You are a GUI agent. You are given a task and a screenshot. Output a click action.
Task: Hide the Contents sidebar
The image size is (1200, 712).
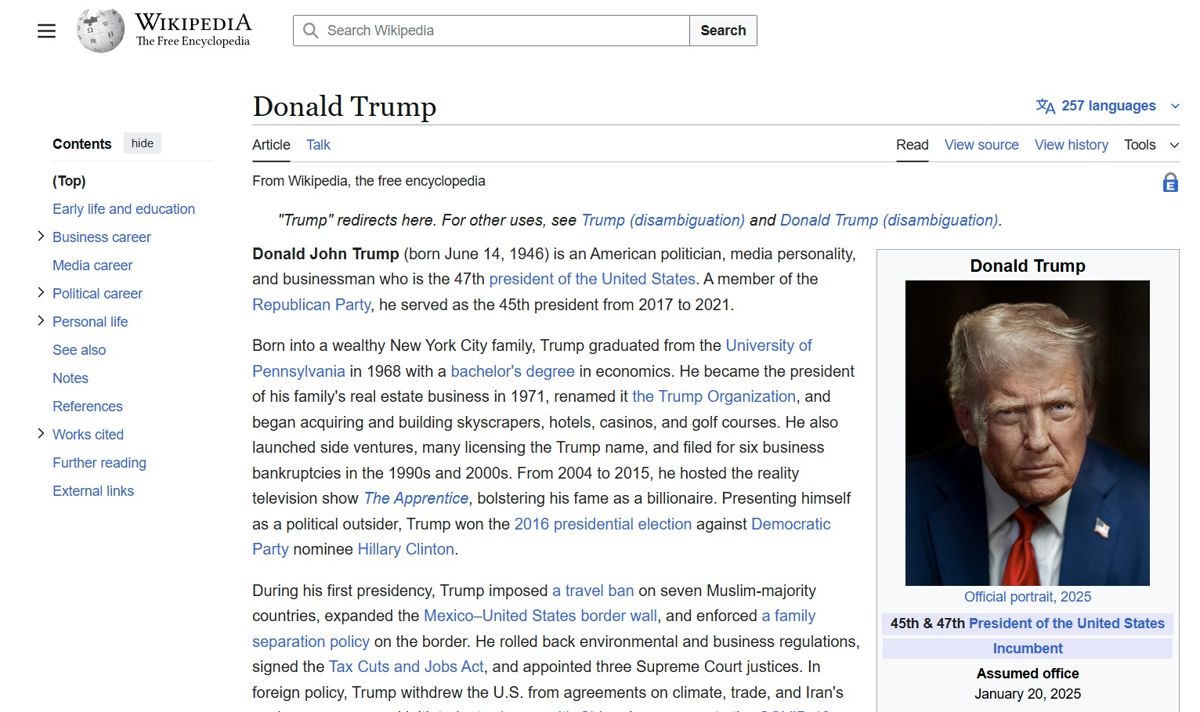coord(141,142)
